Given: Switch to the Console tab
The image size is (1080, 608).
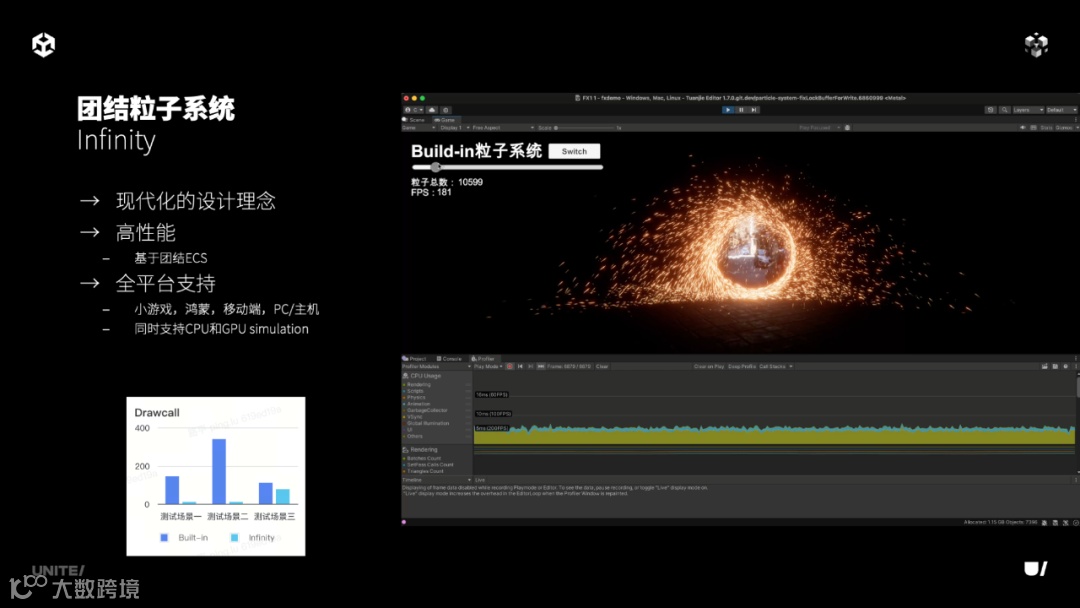Looking at the screenshot, I should click(x=449, y=359).
